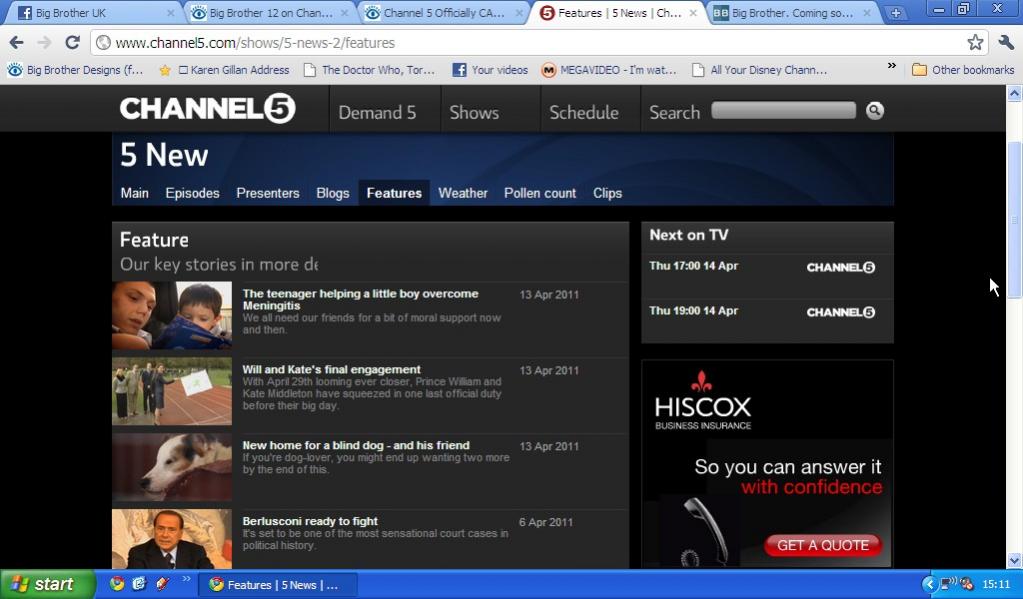Image resolution: width=1023 pixels, height=599 pixels.
Task: Go to the Main section tab
Action: (x=134, y=193)
